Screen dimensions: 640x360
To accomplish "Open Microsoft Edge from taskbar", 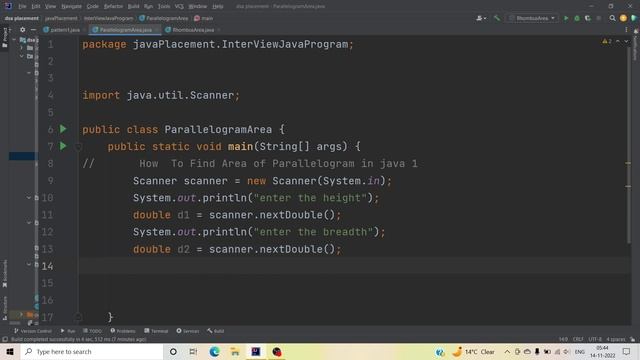I will pos(214,351).
